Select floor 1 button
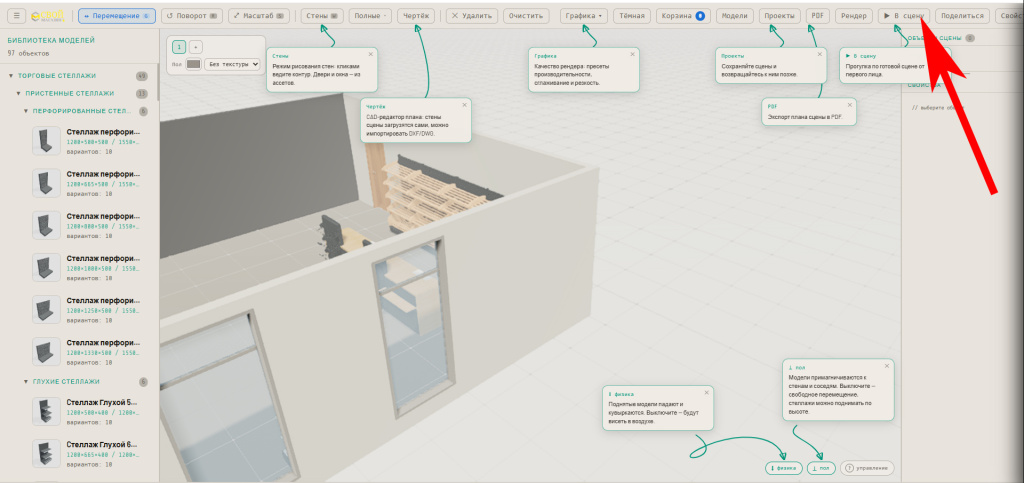 click(x=179, y=47)
